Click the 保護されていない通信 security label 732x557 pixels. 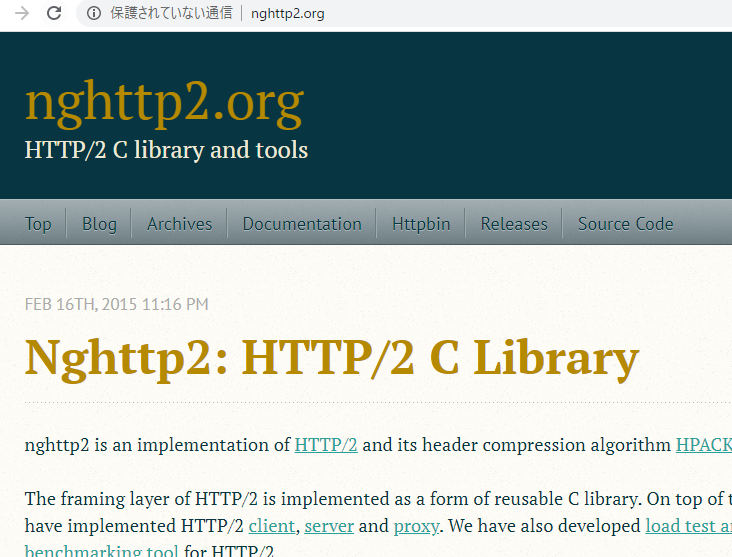[171, 13]
